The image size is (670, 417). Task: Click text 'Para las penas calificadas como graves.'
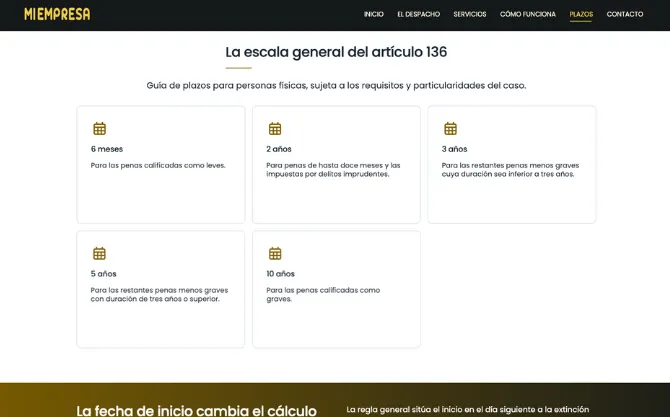(x=323, y=294)
